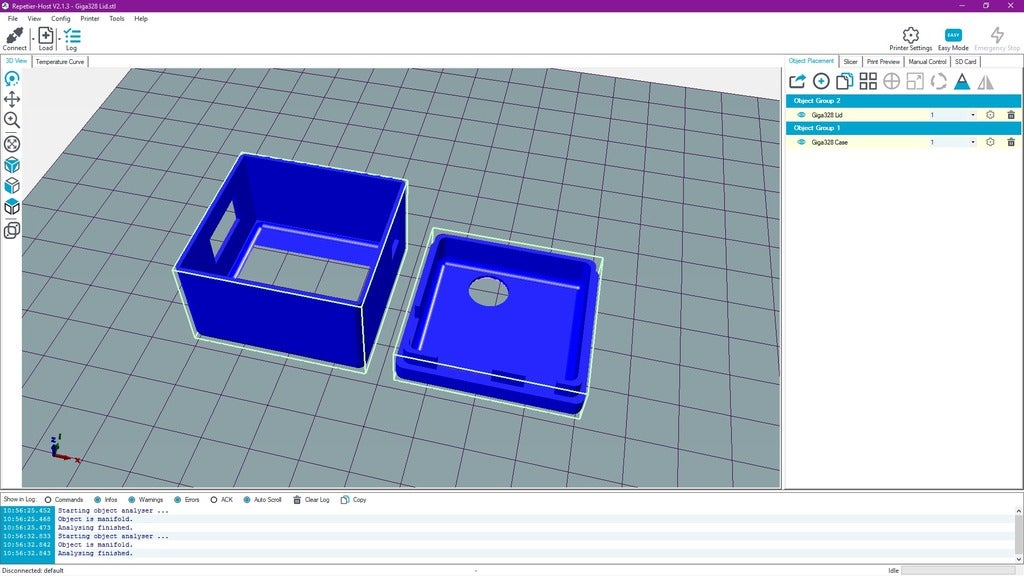Click the Export object arrow icon
Image resolution: width=1024 pixels, height=576 pixels.
(797, 81)
